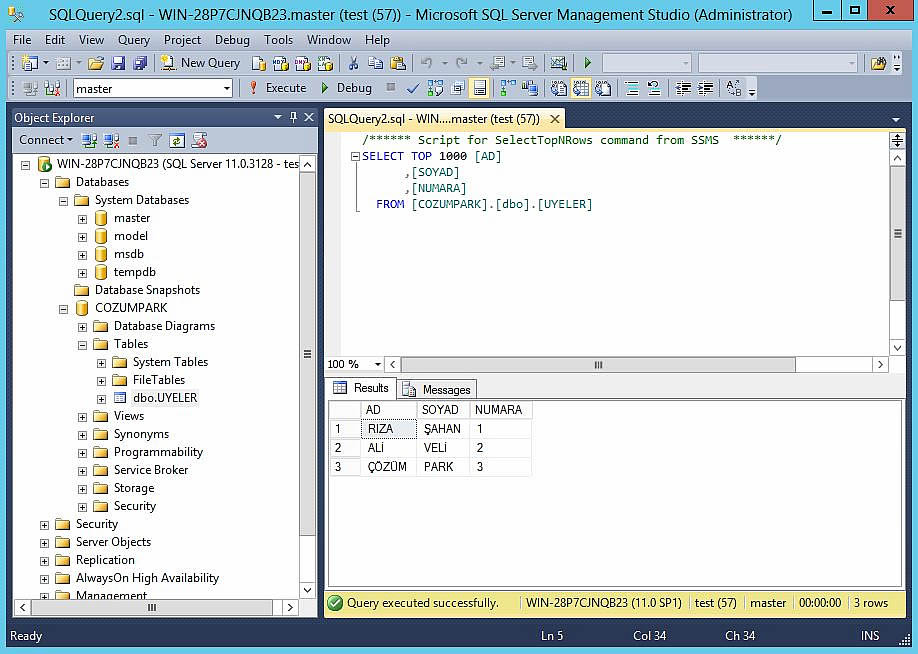Collapse the COZUMPARK database node

tap(63, 308)
